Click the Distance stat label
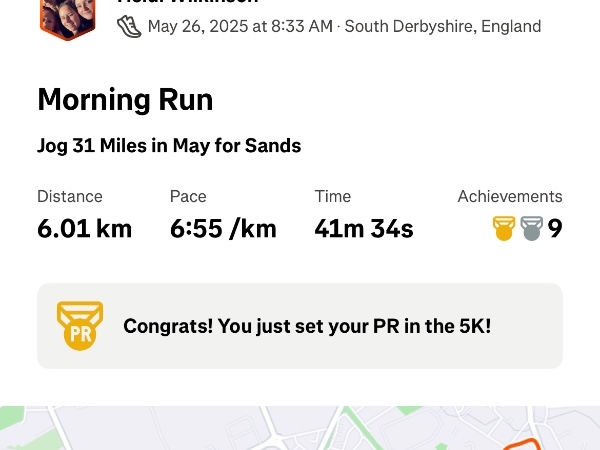This screenshot has height=450, width=600. pos(70,197)
